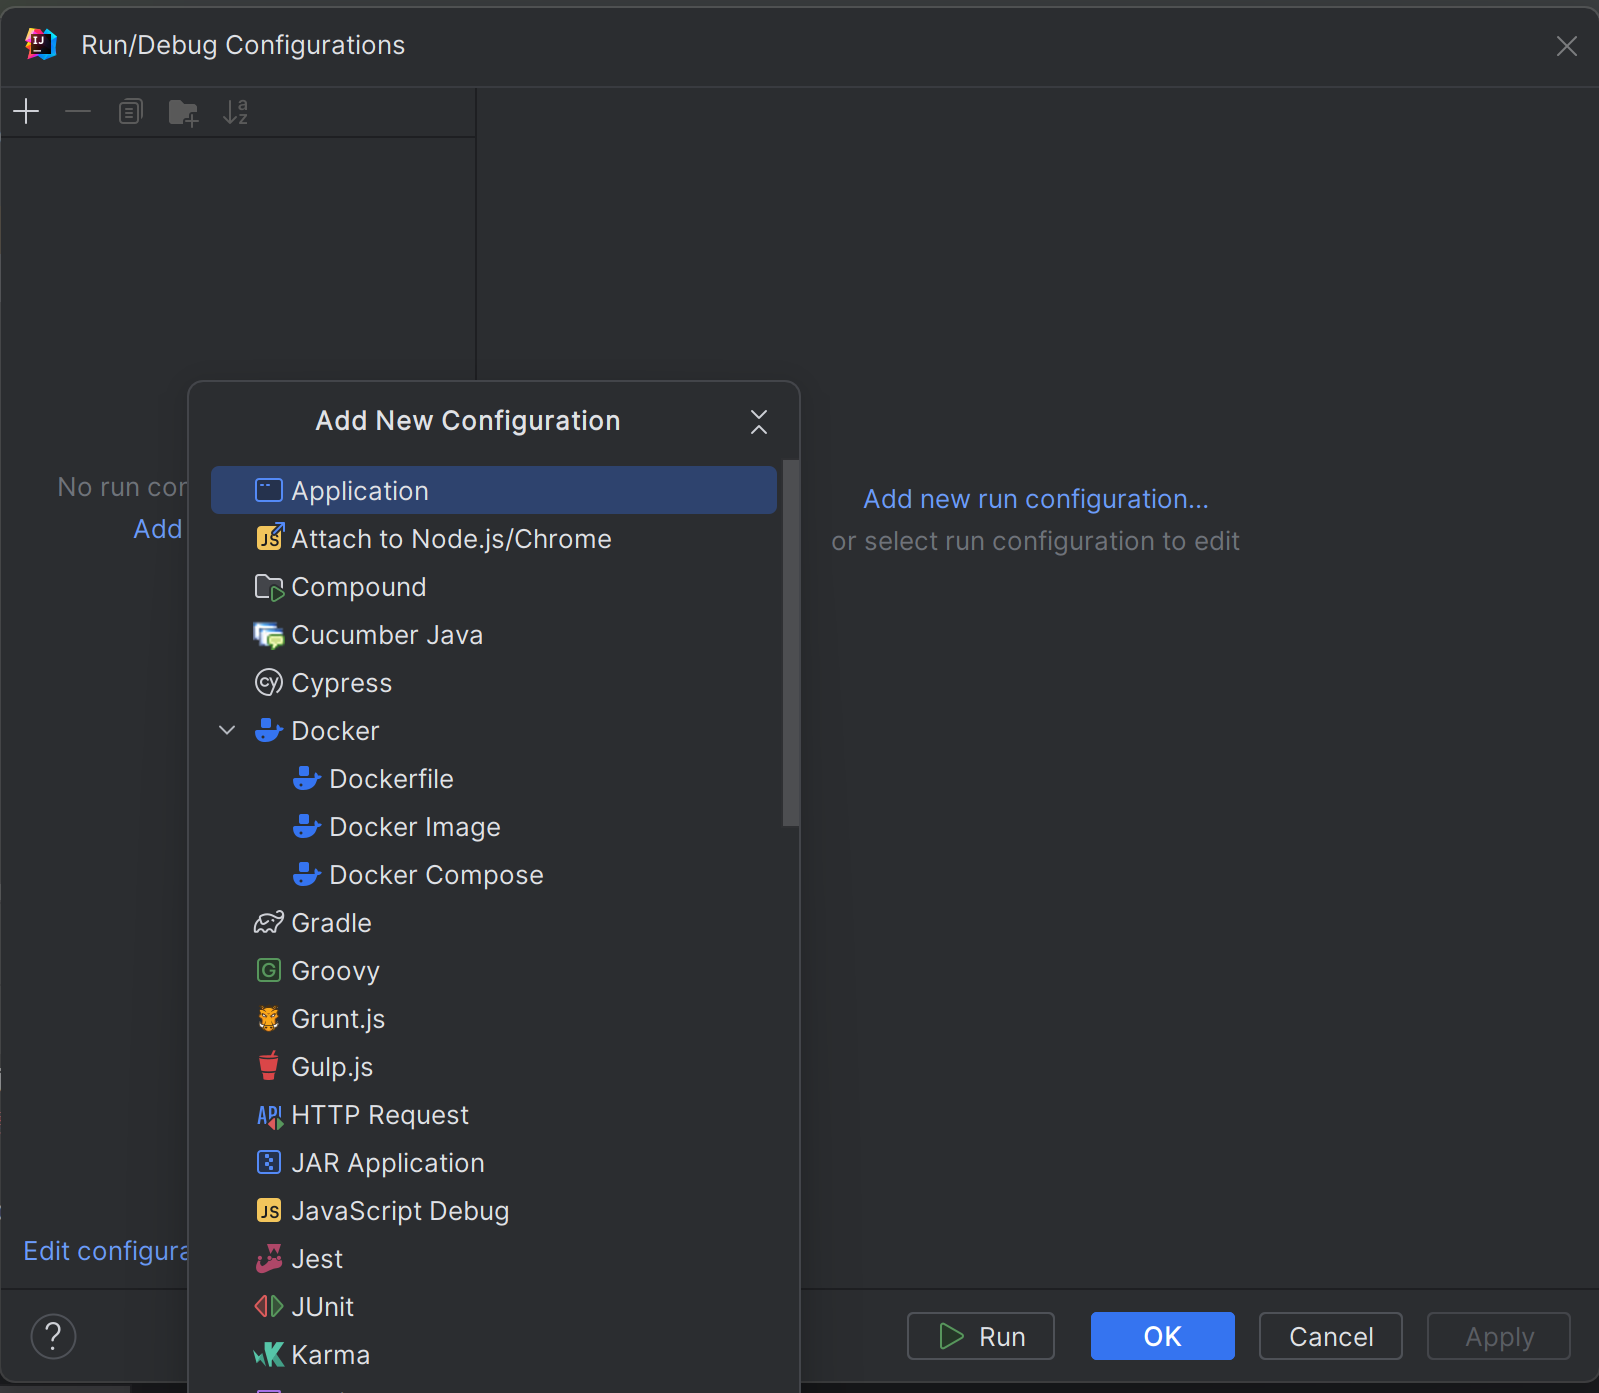Click the JUnit icon
This screenshot has height=1393, width=1599.
[269, 1306]
